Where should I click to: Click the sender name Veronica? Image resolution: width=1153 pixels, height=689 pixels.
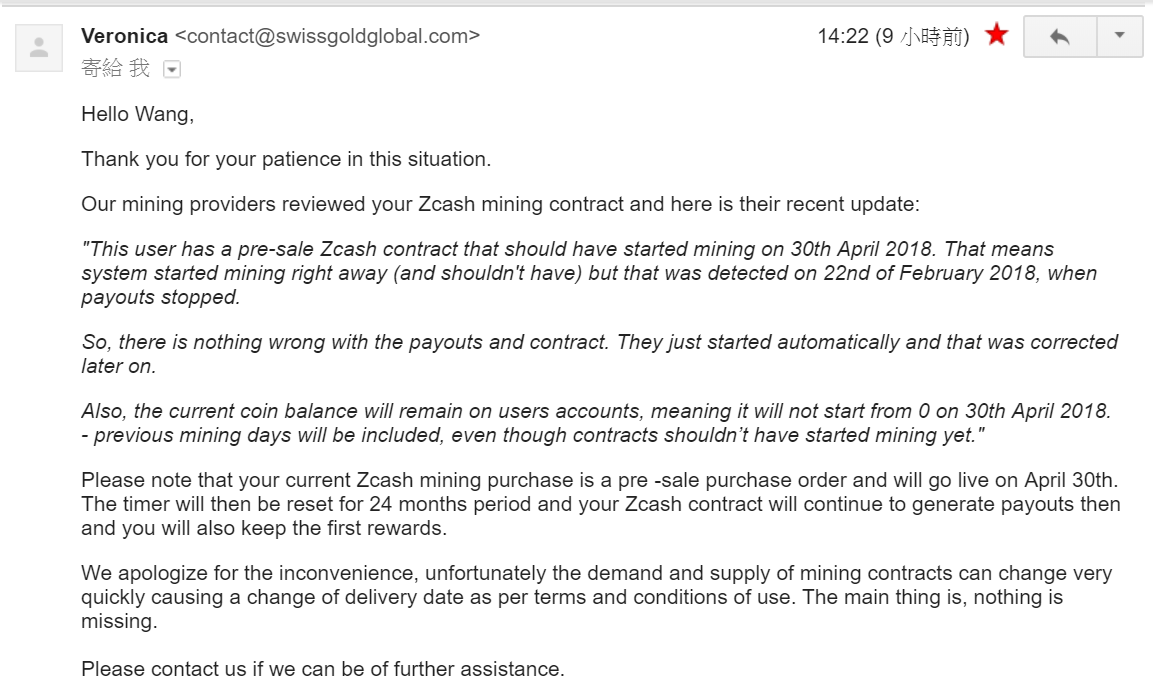tap(124, 36)
